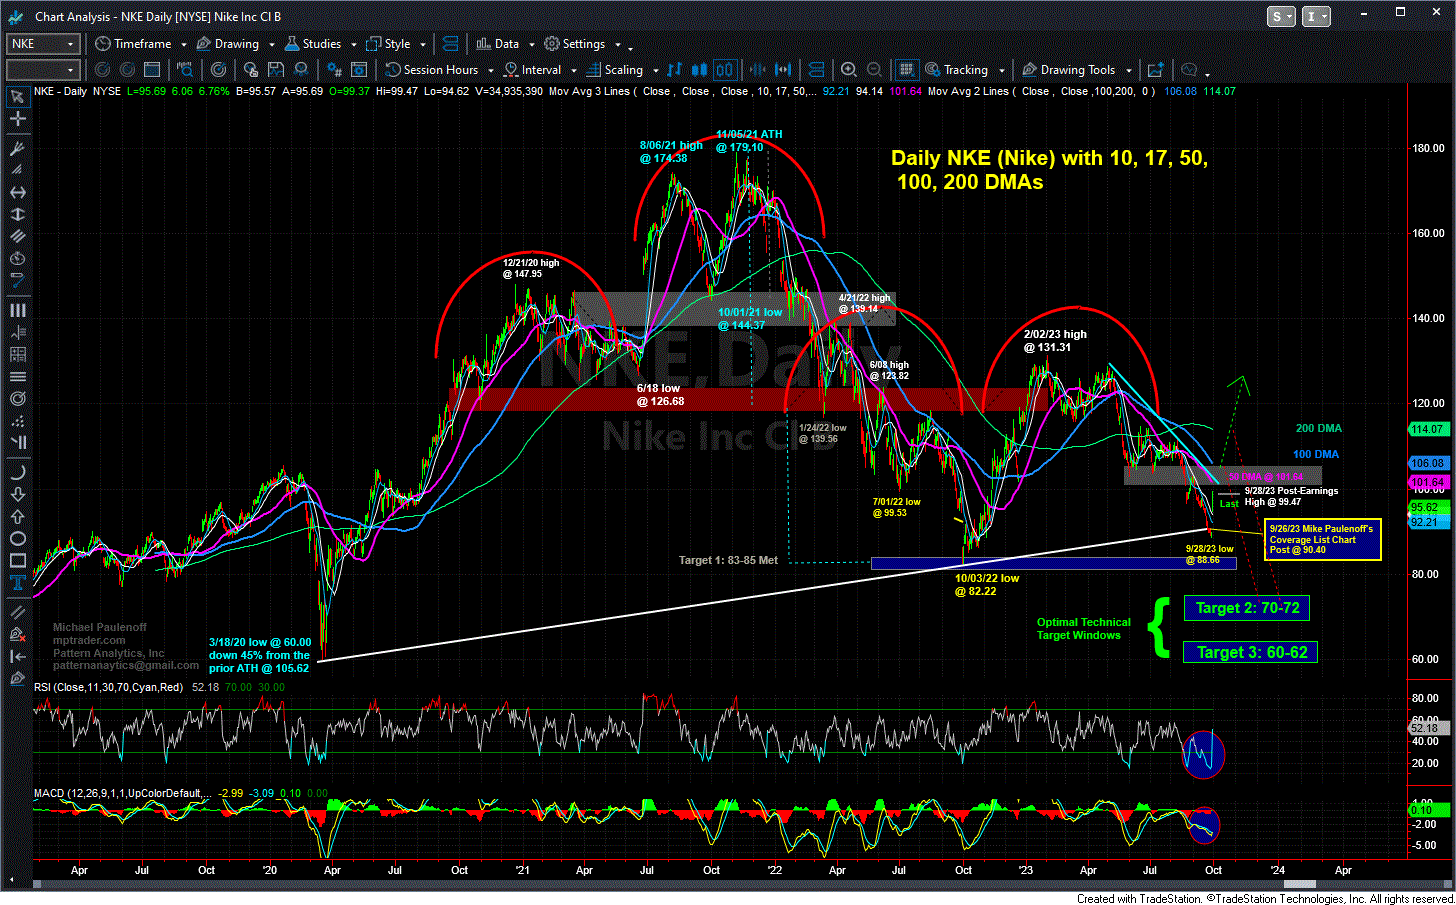1456x905 pixels.
Task: Click the zoom out magnifier icon
Action: pos(874,69)
